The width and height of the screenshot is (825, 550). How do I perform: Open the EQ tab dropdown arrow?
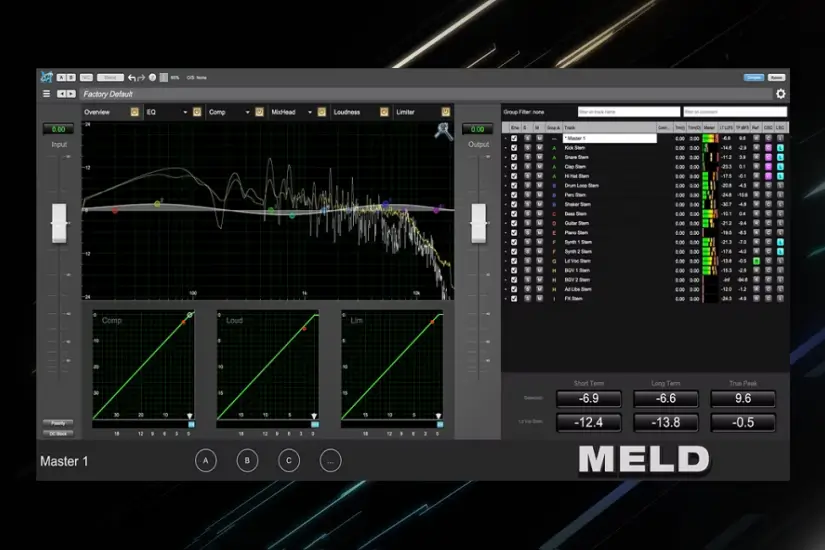185,112
